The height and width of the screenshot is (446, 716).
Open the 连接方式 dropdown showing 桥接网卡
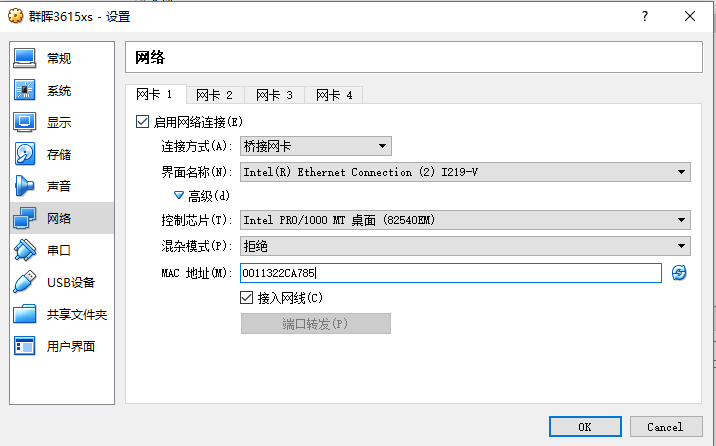pos(316,146)
